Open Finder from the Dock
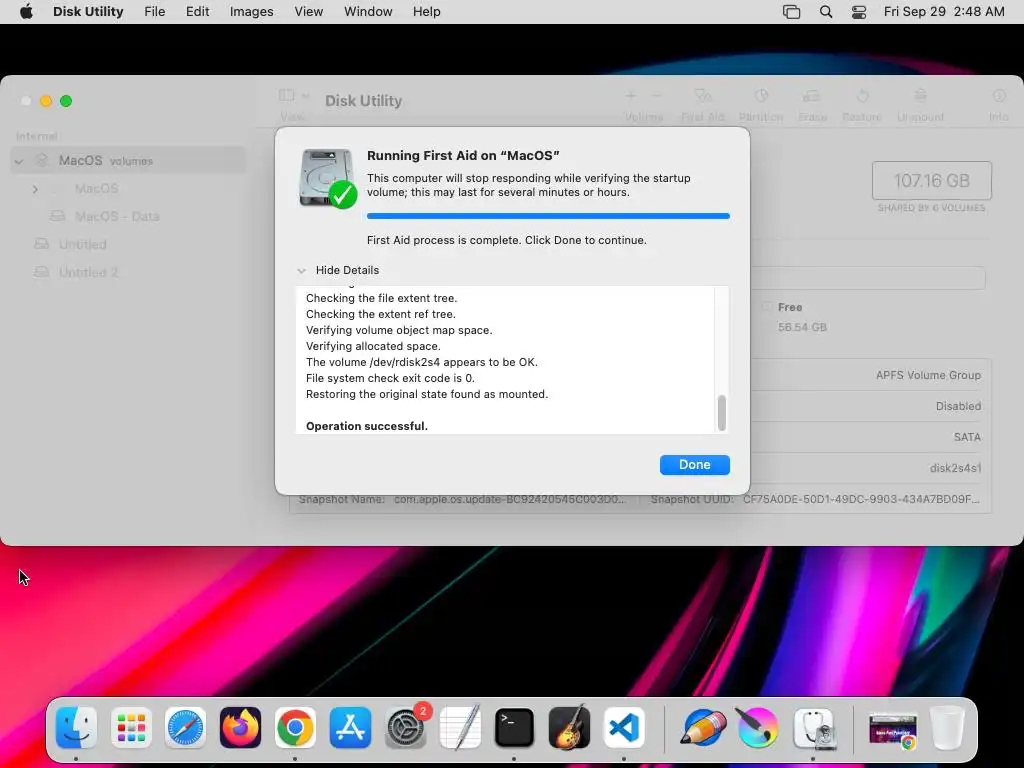The height and width of the screenshot is (768, 1024). [76, 728]
